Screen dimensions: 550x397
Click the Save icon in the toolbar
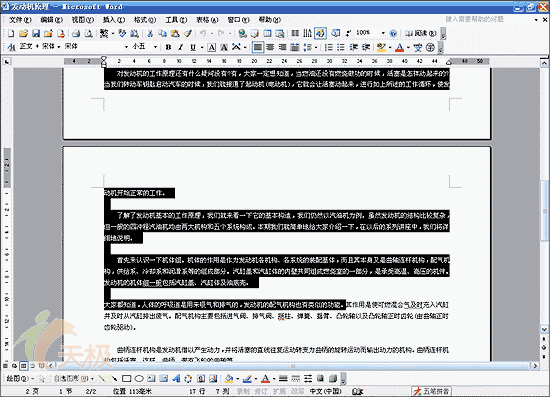[36, 33]
